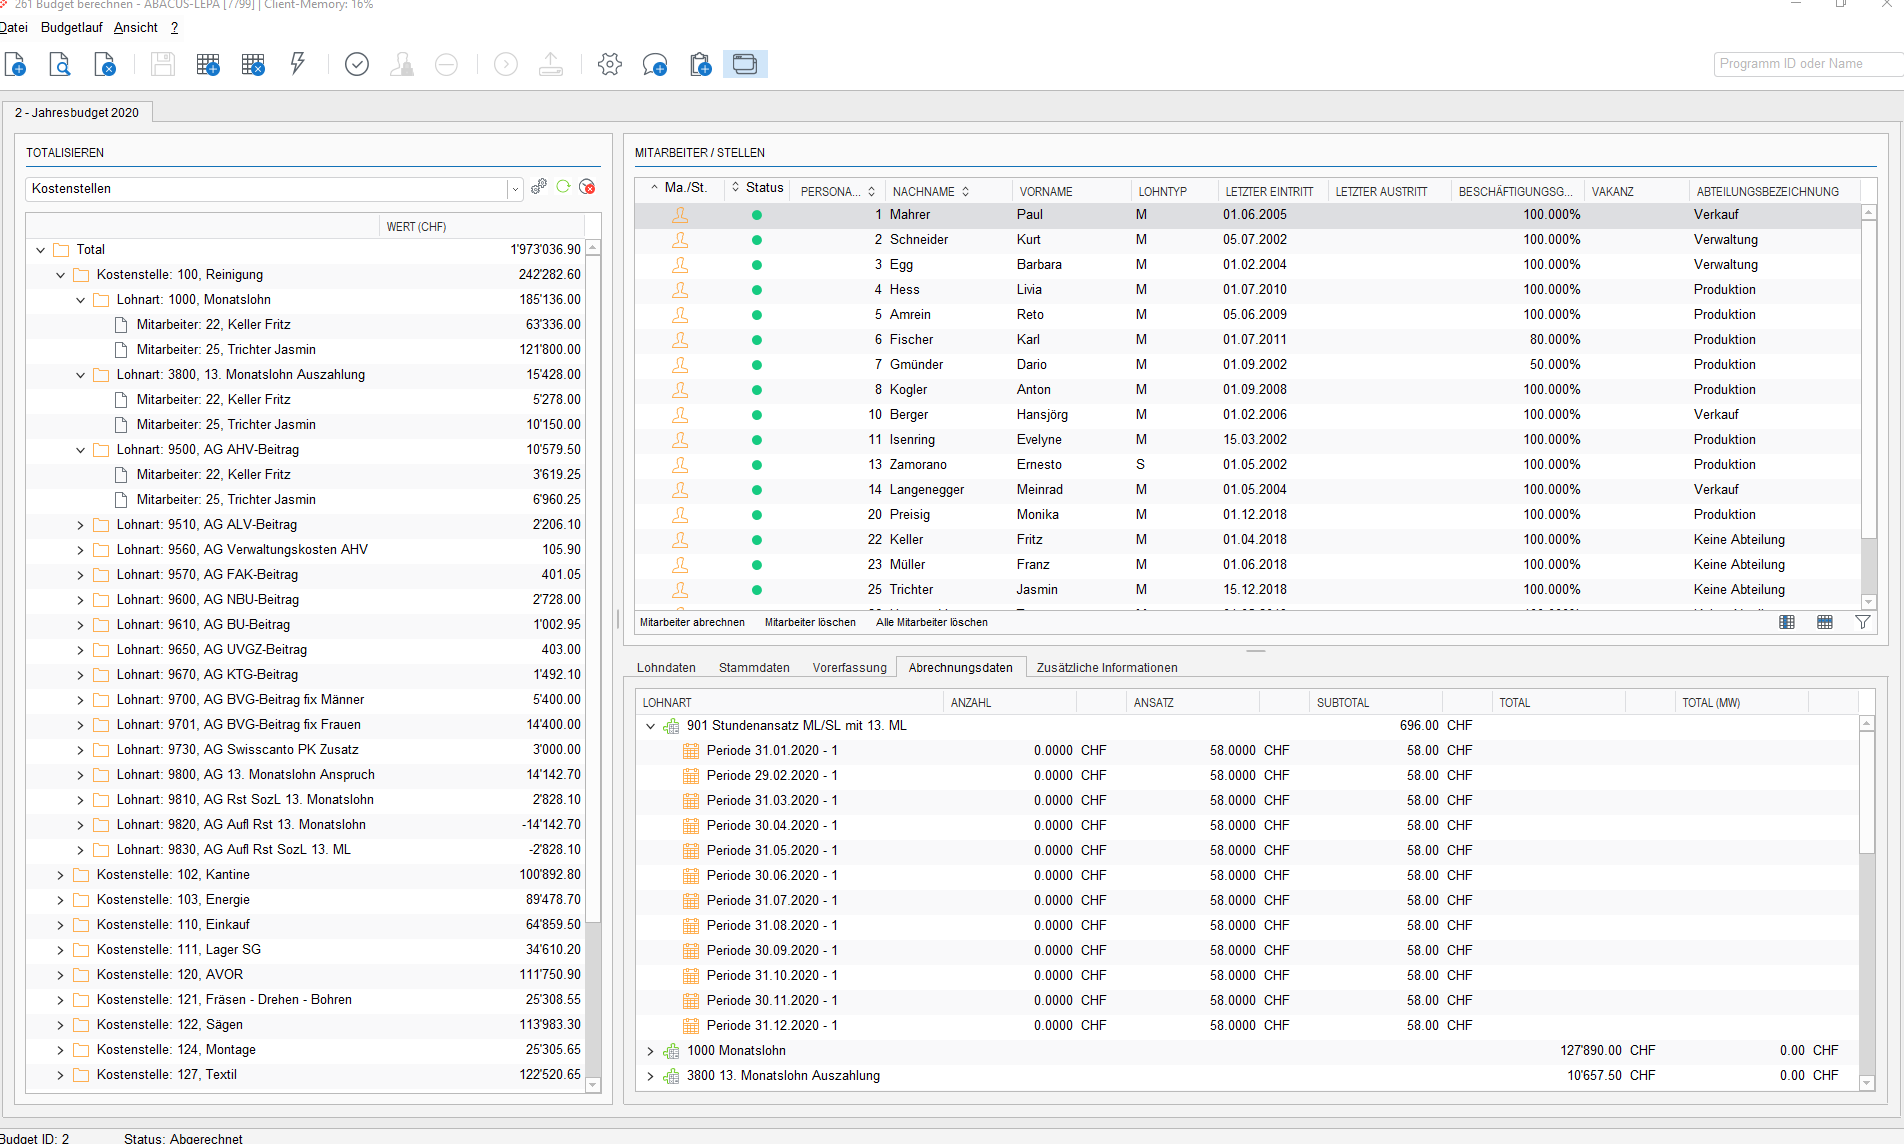This screenshot has height=1144, width=1904.
Task: Collapse the Total tree node
Action: (41, 250)
